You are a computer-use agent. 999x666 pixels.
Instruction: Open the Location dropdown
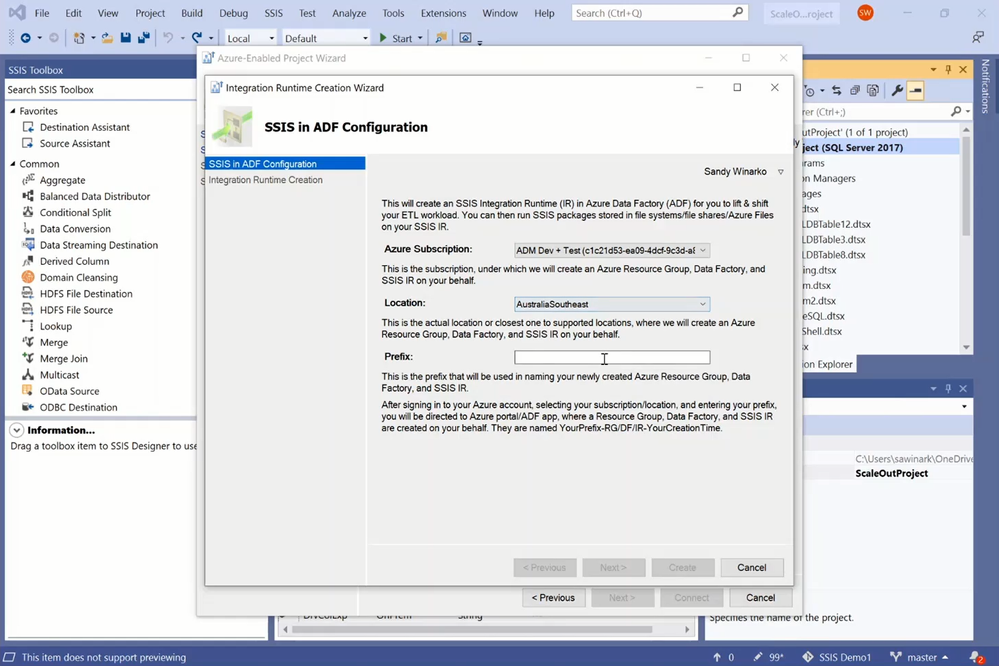612,304
